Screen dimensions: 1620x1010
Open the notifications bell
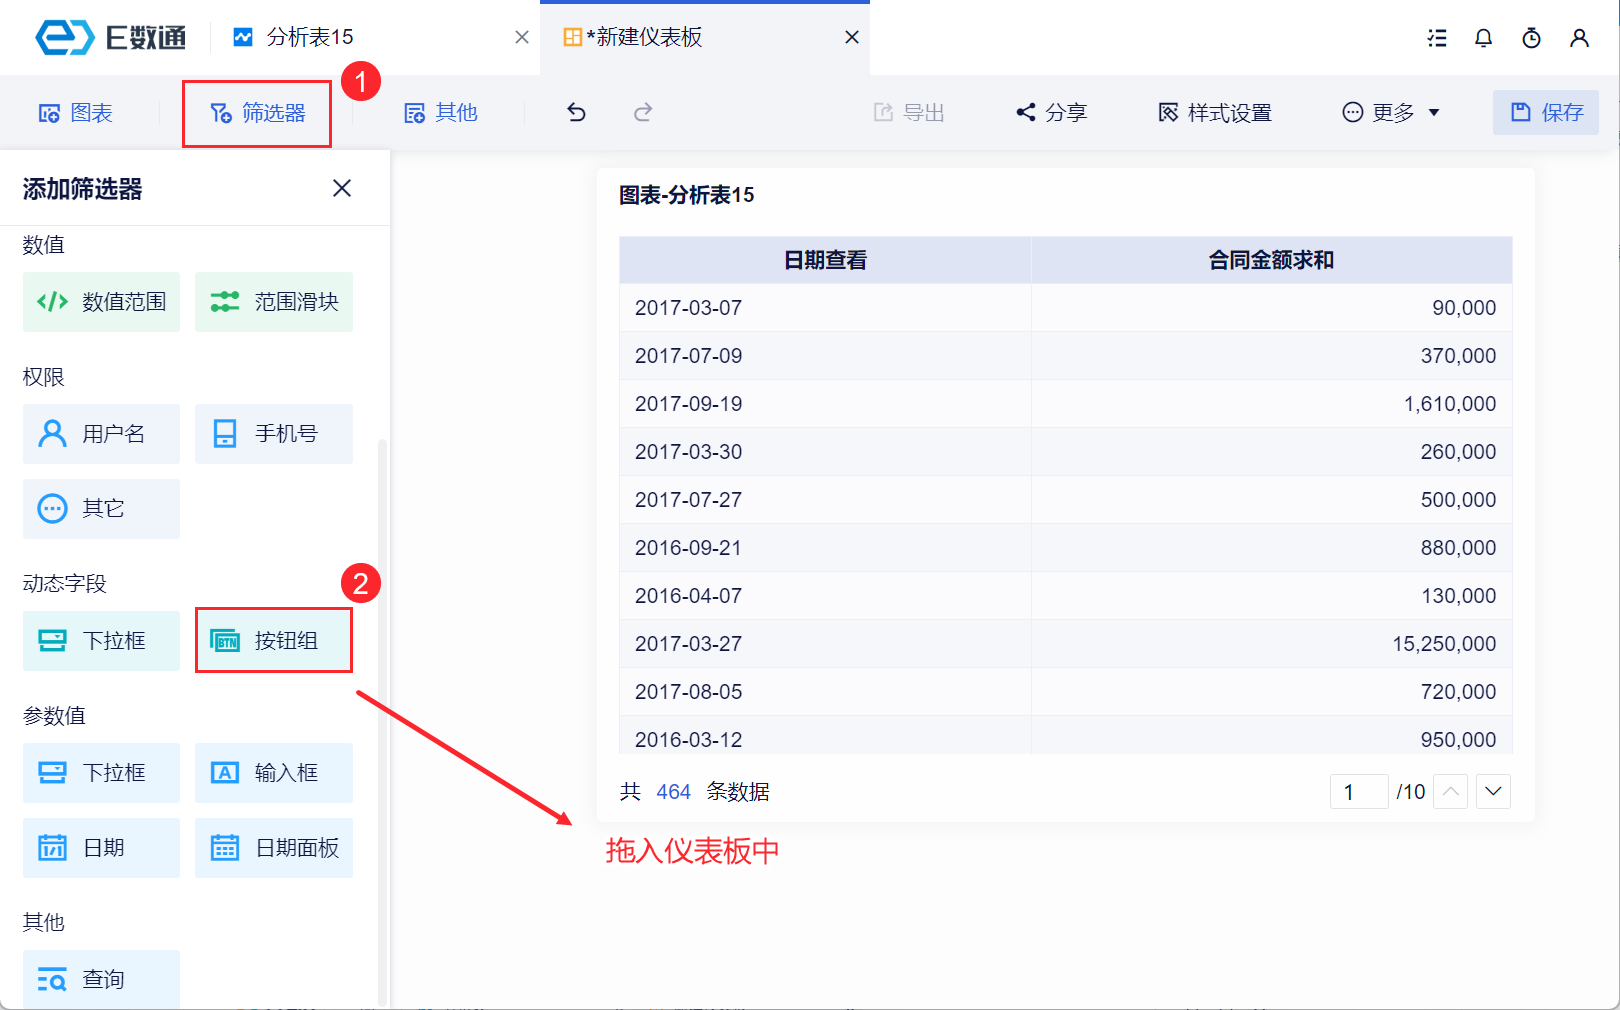tap(1484, 38)
